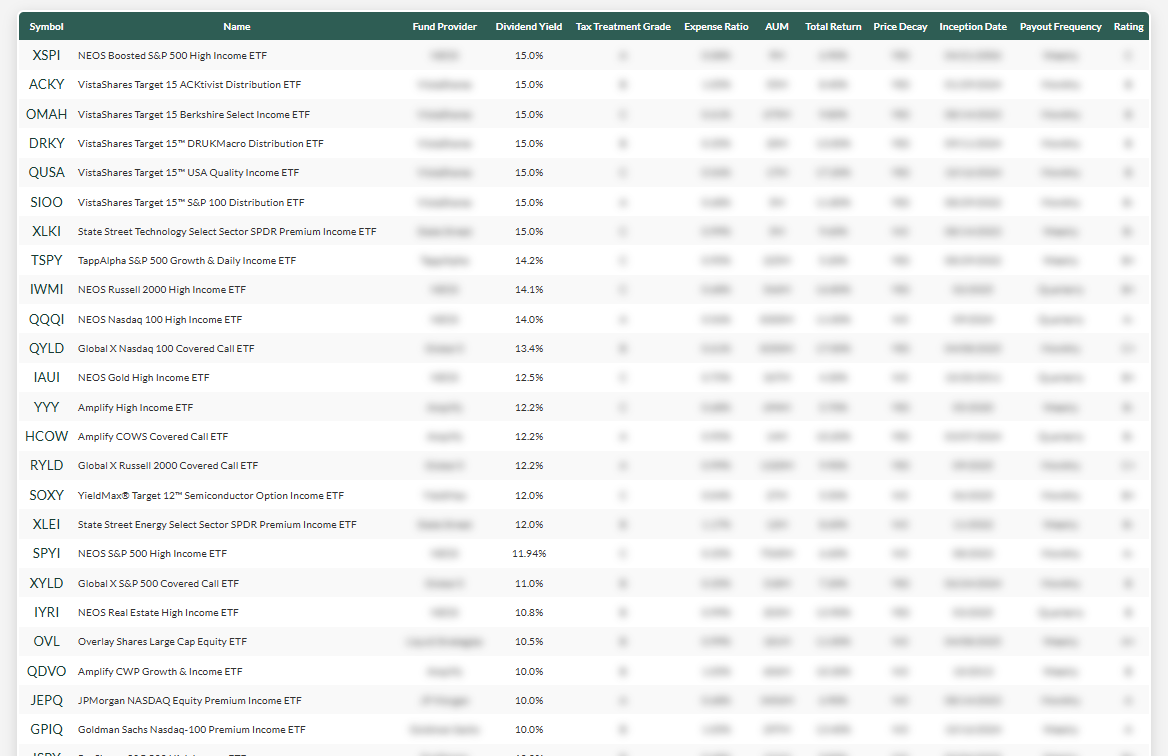Viewport: 1168px width, 756px height.
Task: Select the QQQI symbol
Action: click(x=46, y=320)
